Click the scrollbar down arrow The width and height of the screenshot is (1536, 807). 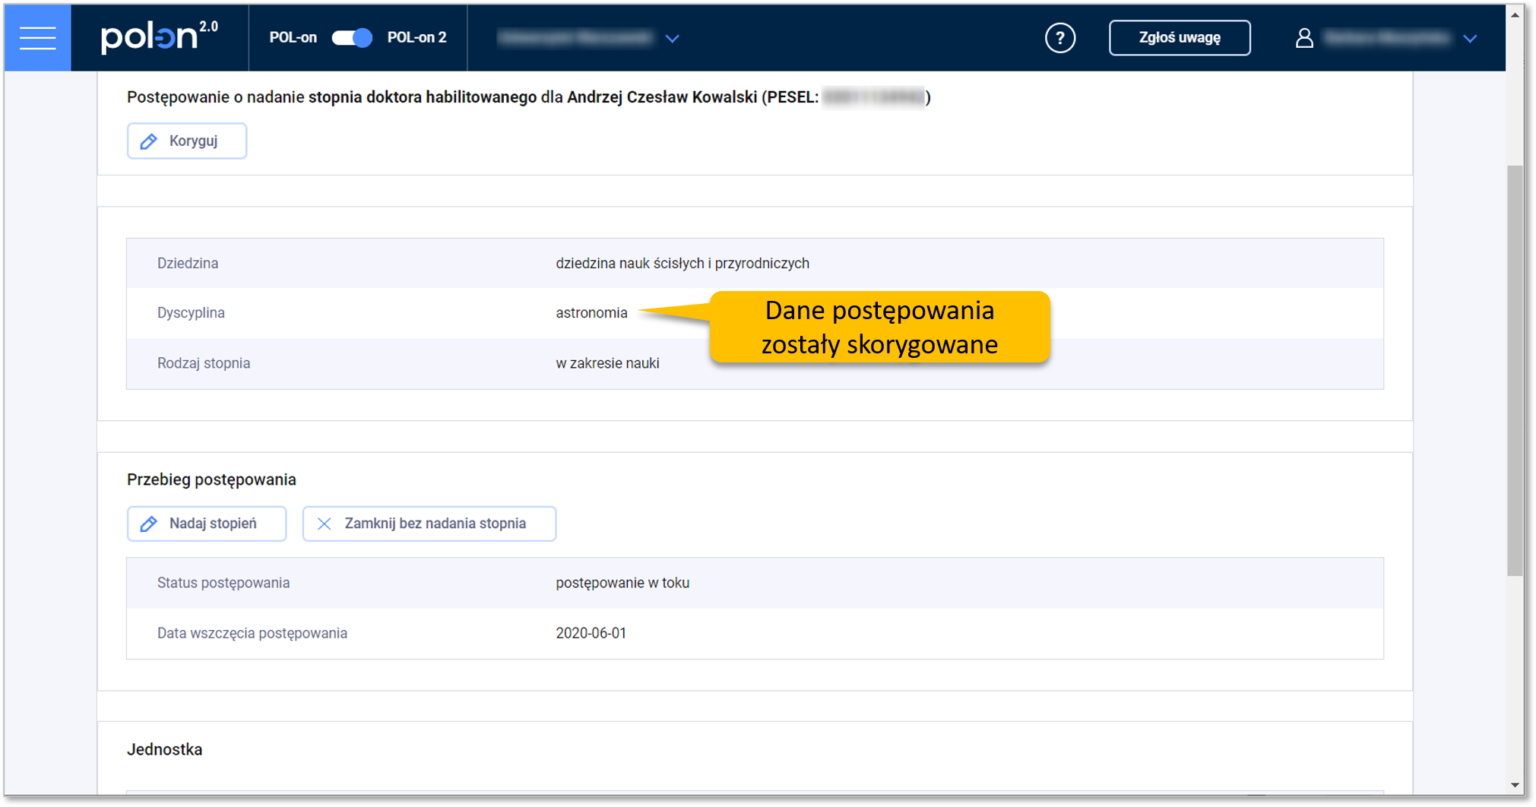click(1515, 786)
